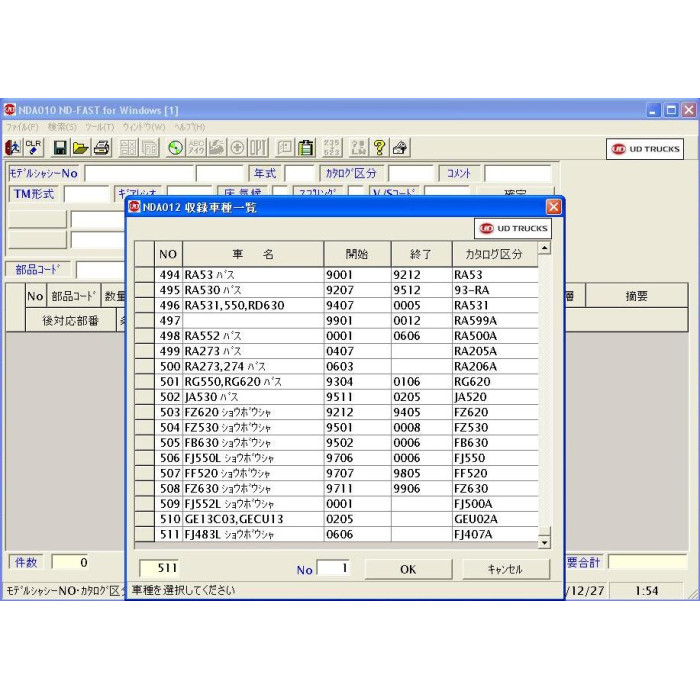The height and width of the screenshot is (700, 700).
Task: Select row selector for 494 RA53
Action: [145, 275]
